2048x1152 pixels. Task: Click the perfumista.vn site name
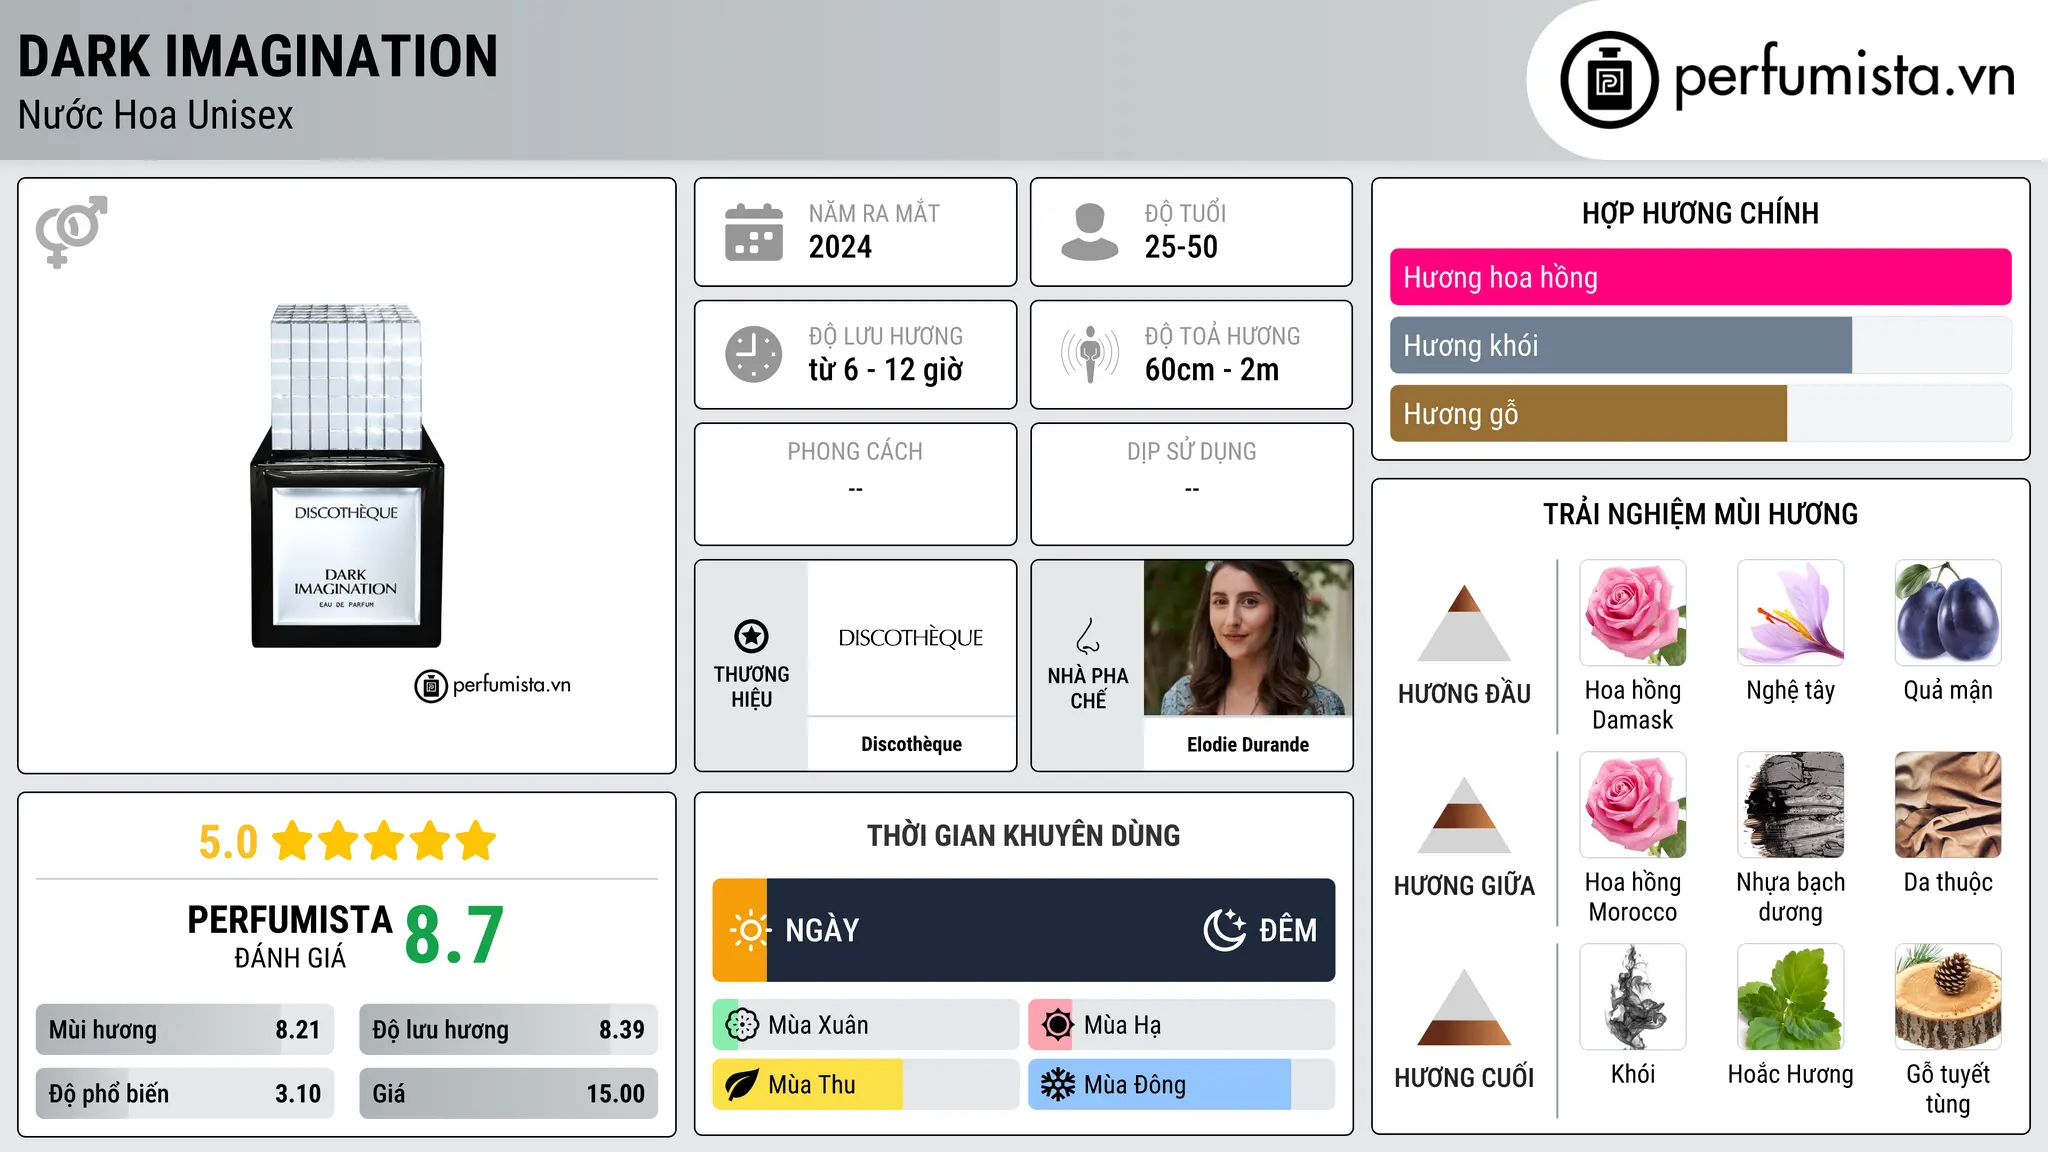point(1845,76)
